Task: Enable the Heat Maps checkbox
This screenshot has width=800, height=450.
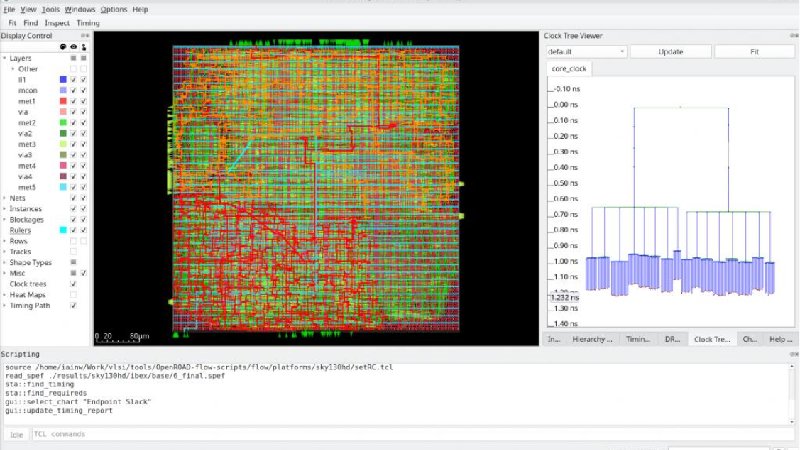Action: point(73,295)
